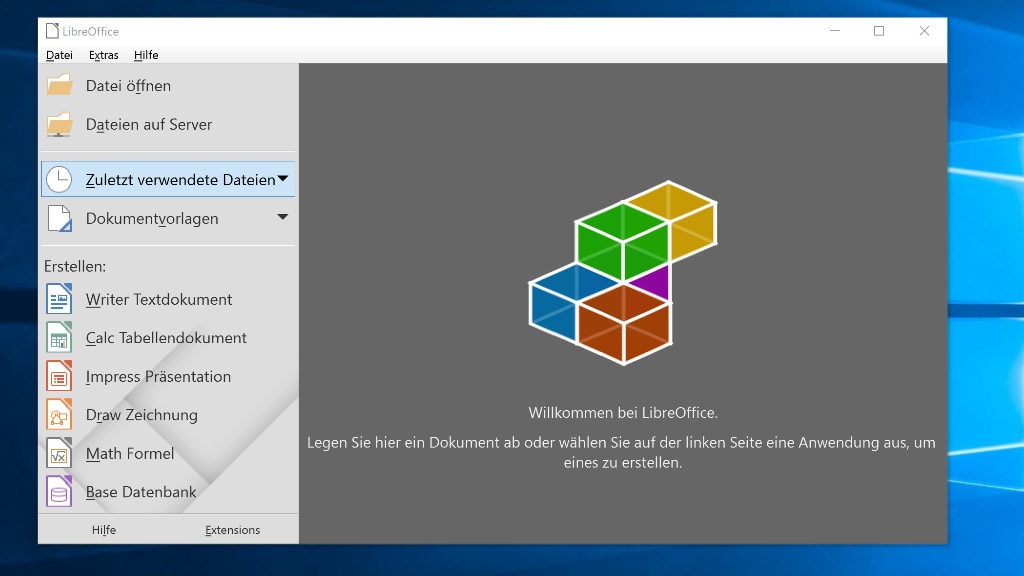Open the Datei menu
Viewport: 1024px width, 576px height.
(59, 55)
